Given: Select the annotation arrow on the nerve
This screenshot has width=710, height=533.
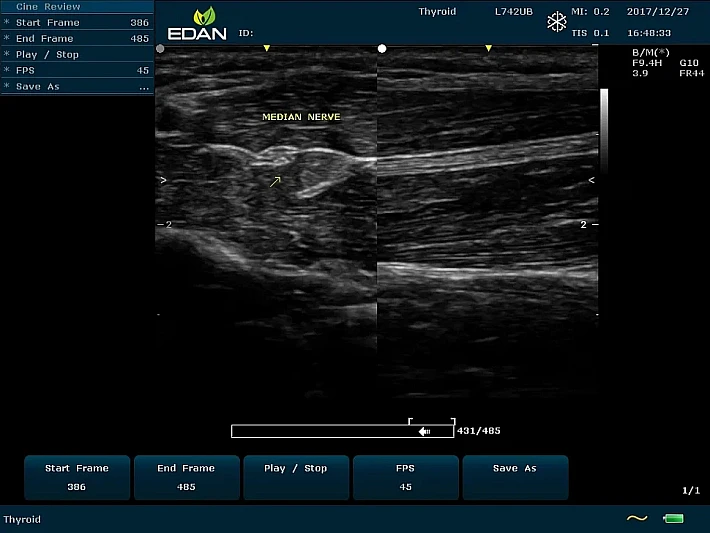Looking at the screenshot, I should [275, 181].
